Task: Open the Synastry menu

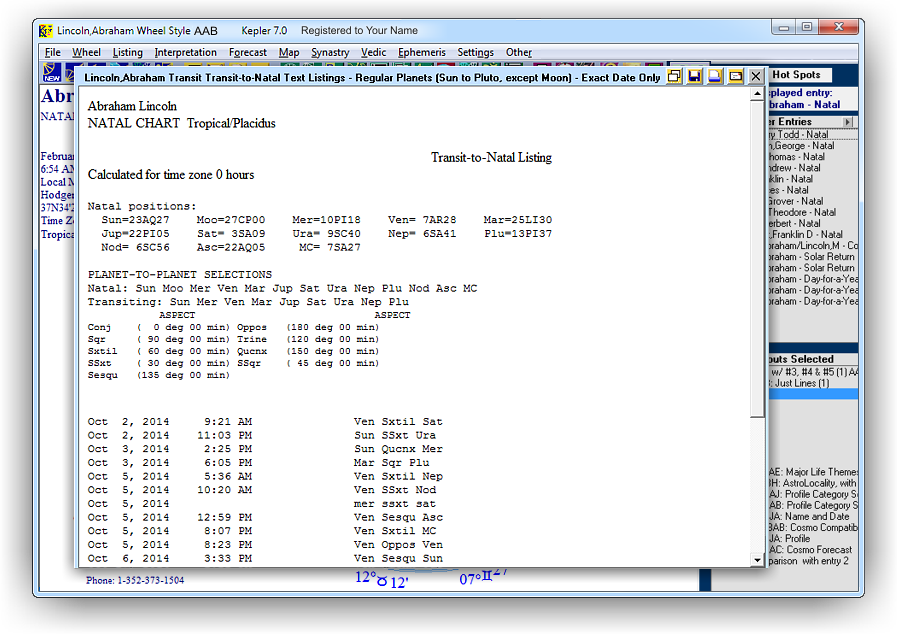Action: tap(330, 53)
